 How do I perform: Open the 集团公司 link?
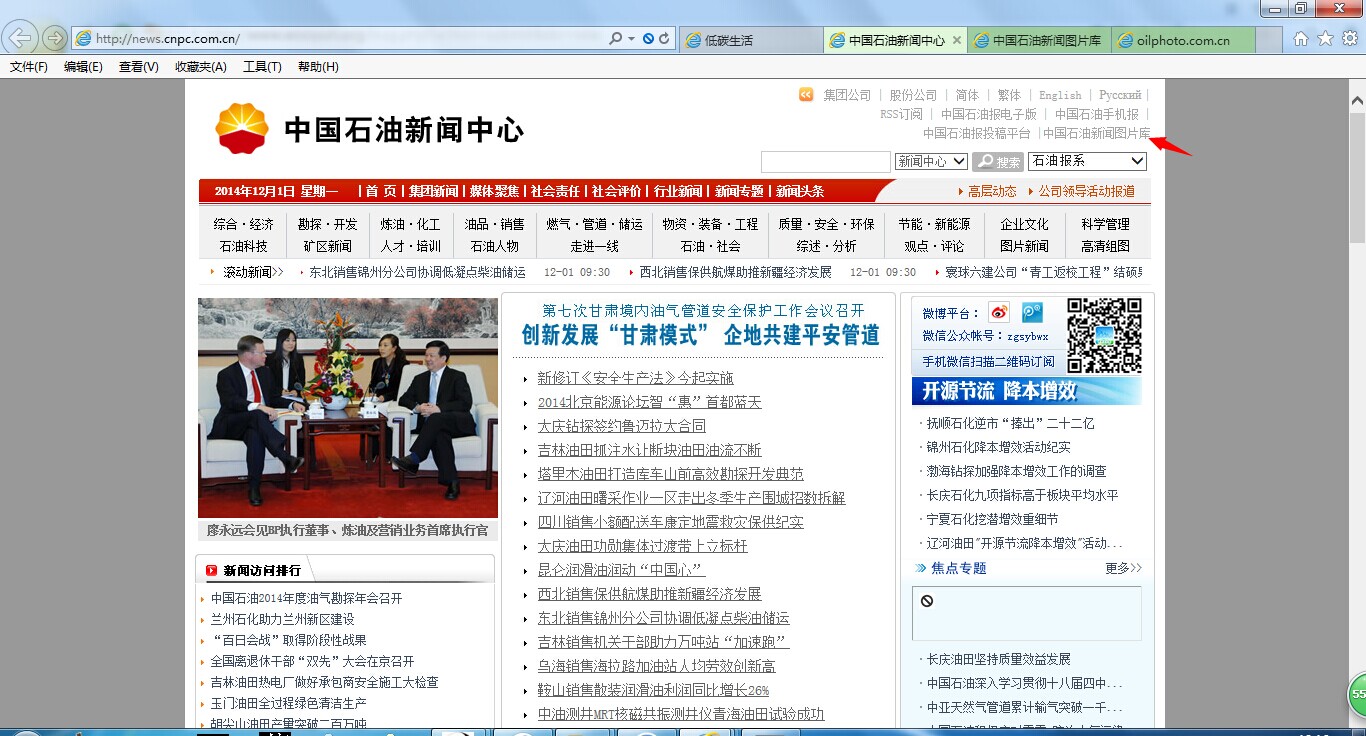[847, 95]
